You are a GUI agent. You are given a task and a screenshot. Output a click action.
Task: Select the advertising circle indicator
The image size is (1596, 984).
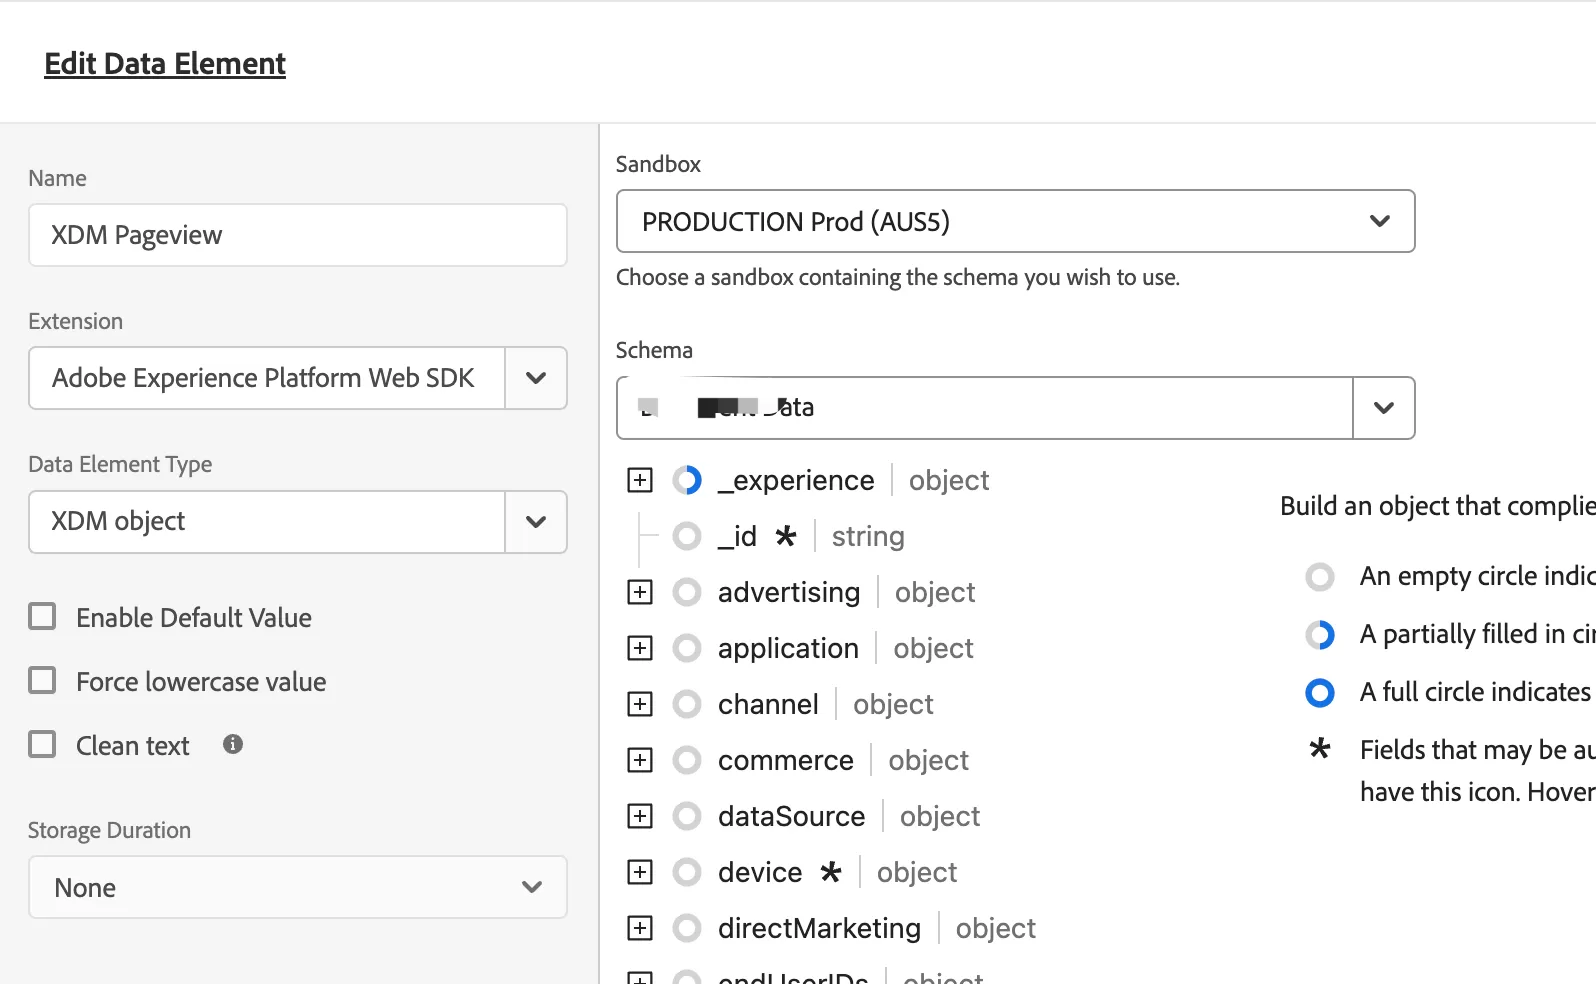coord(687,592)
